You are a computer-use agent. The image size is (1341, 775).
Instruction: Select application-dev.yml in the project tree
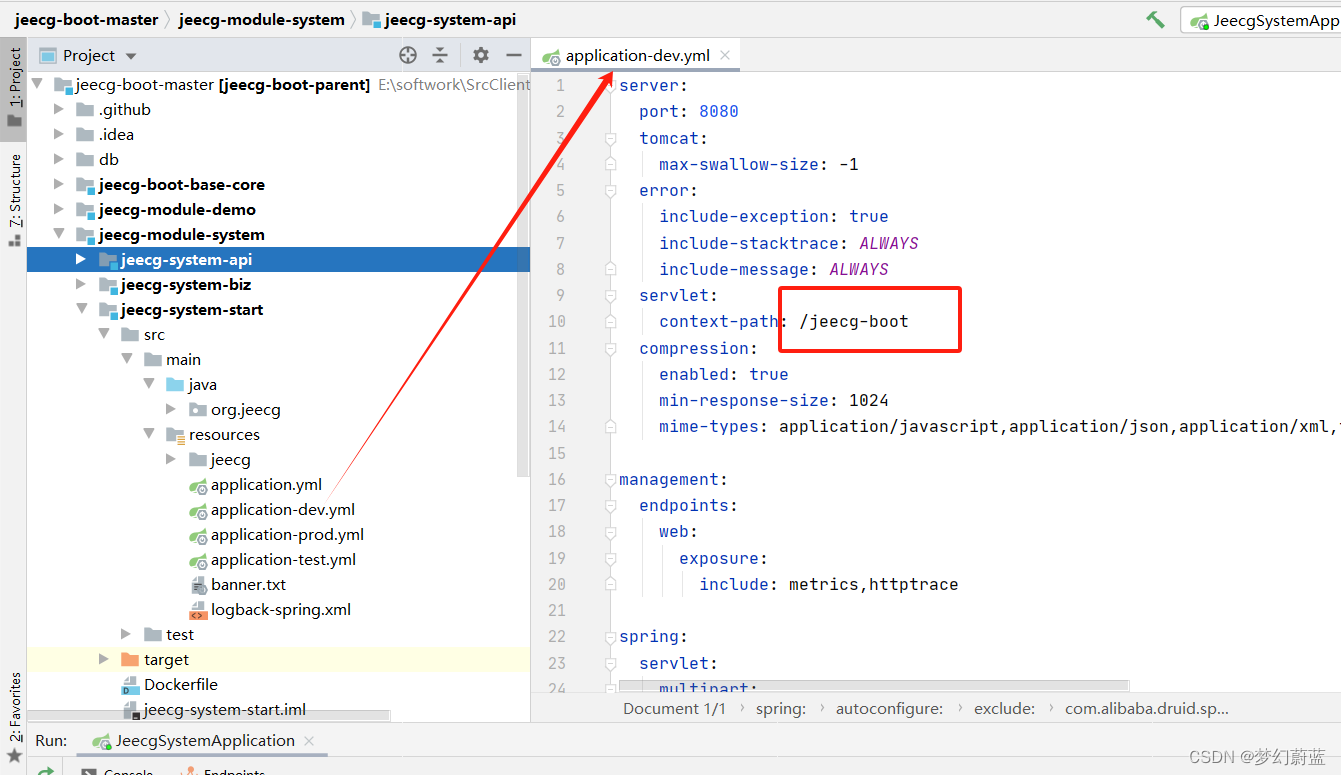(282, 509)
